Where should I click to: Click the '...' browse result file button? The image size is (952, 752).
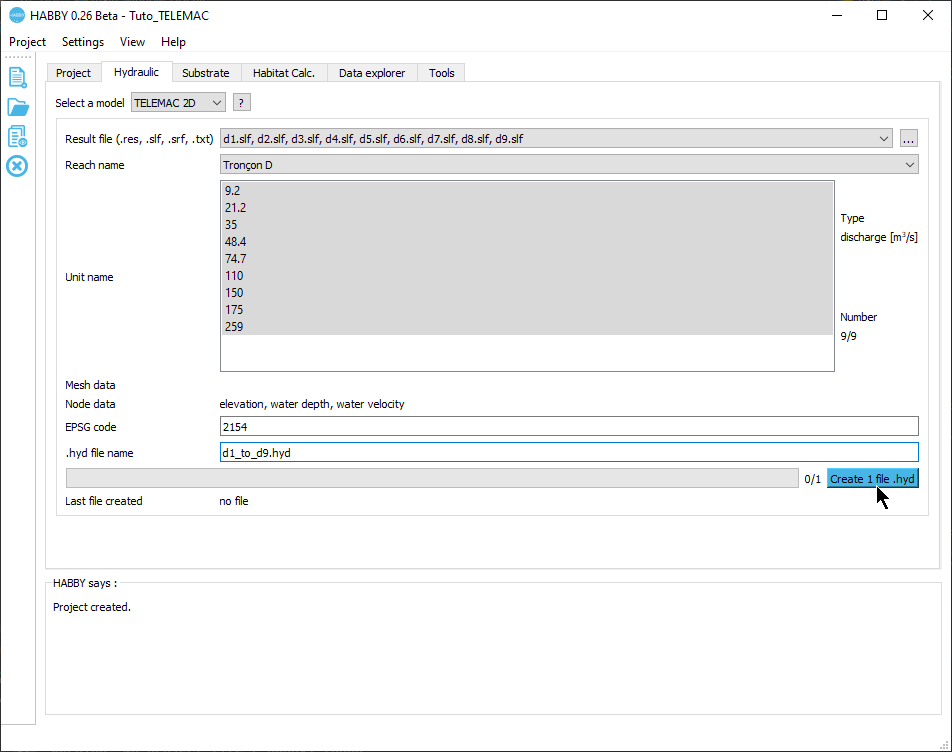point(908,139)
